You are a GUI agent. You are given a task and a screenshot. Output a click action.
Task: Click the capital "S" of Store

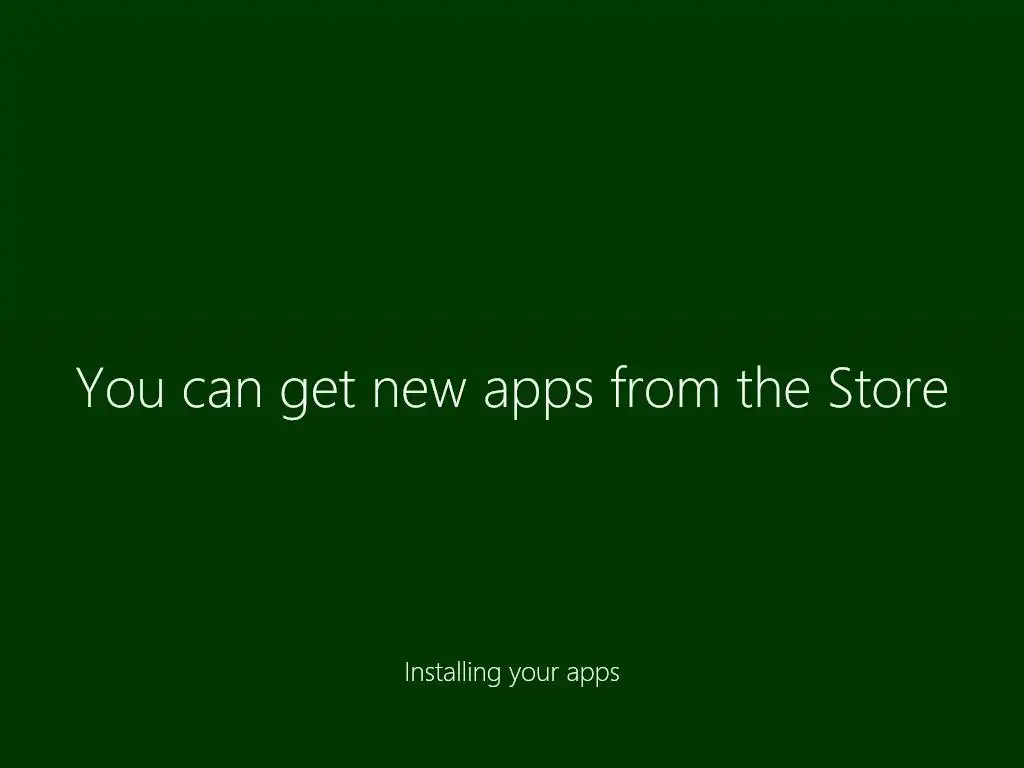click(842, 388)
